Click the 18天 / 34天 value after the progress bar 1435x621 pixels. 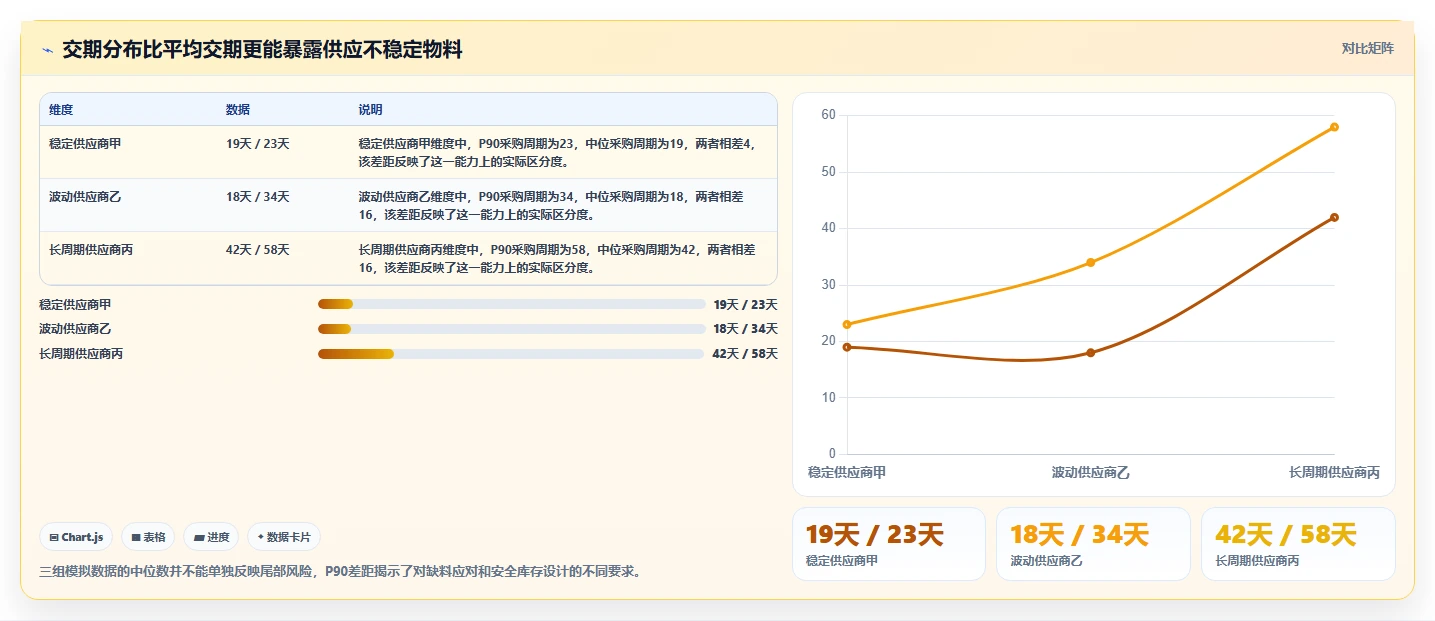tap(745, 329)
